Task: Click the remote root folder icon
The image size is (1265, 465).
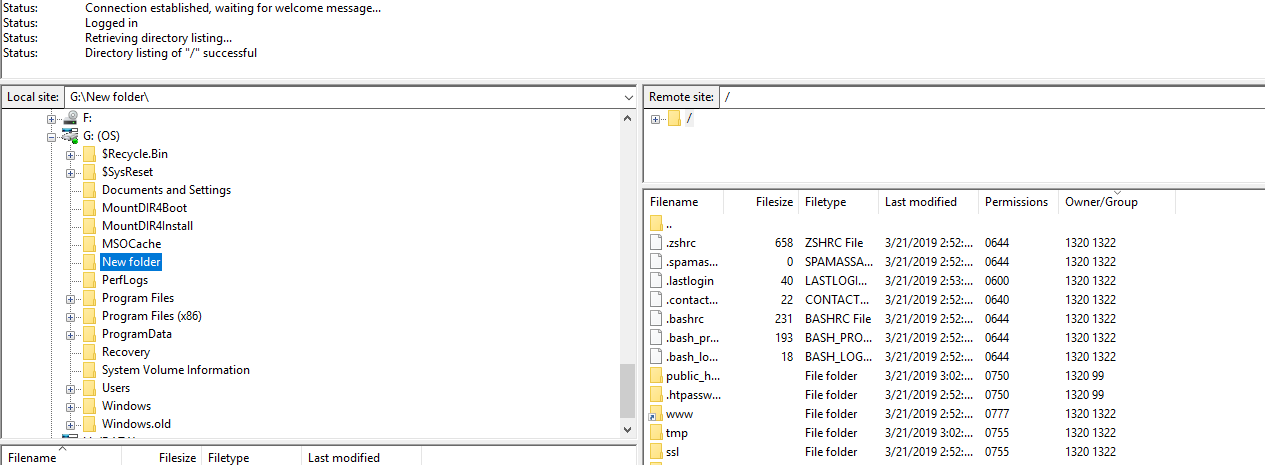Action: click(x=674, y=119)
